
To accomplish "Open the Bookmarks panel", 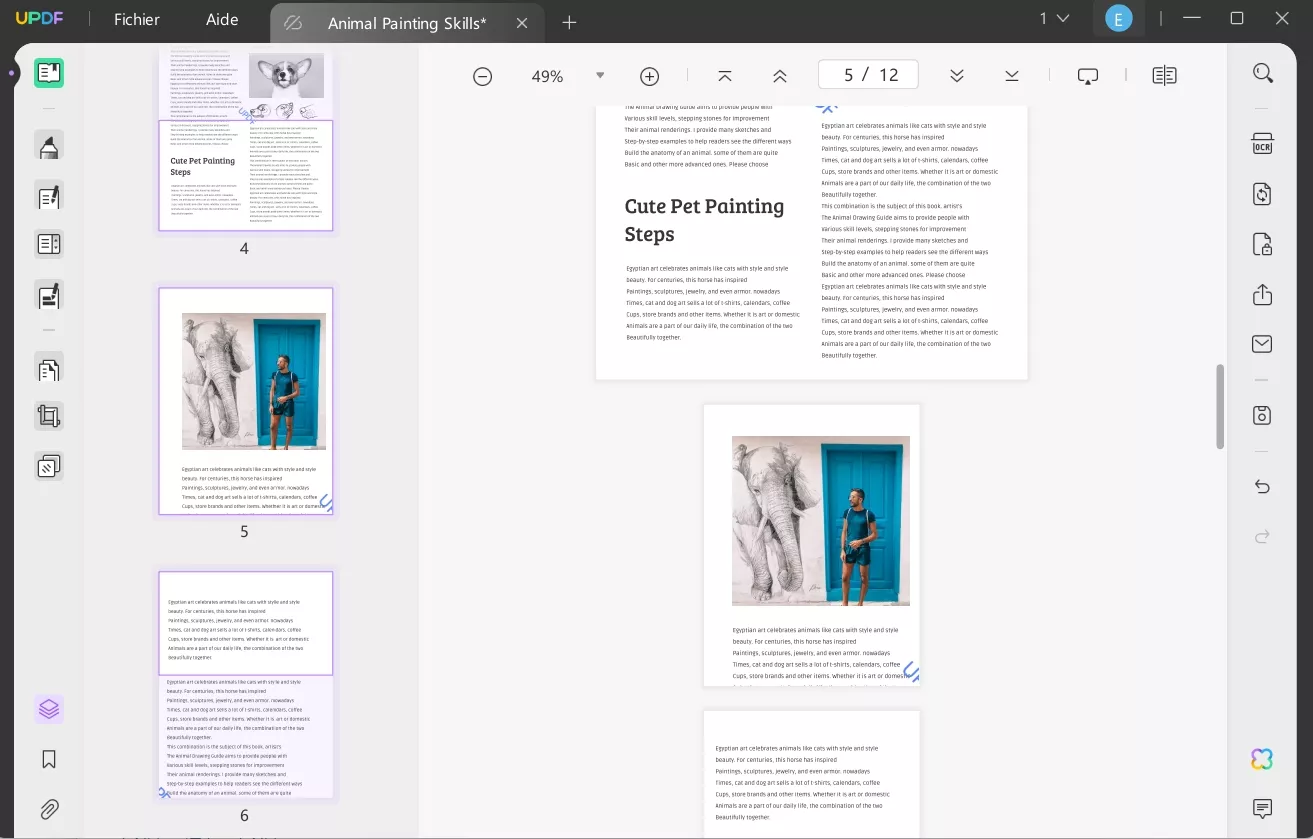I will [49, 760].
